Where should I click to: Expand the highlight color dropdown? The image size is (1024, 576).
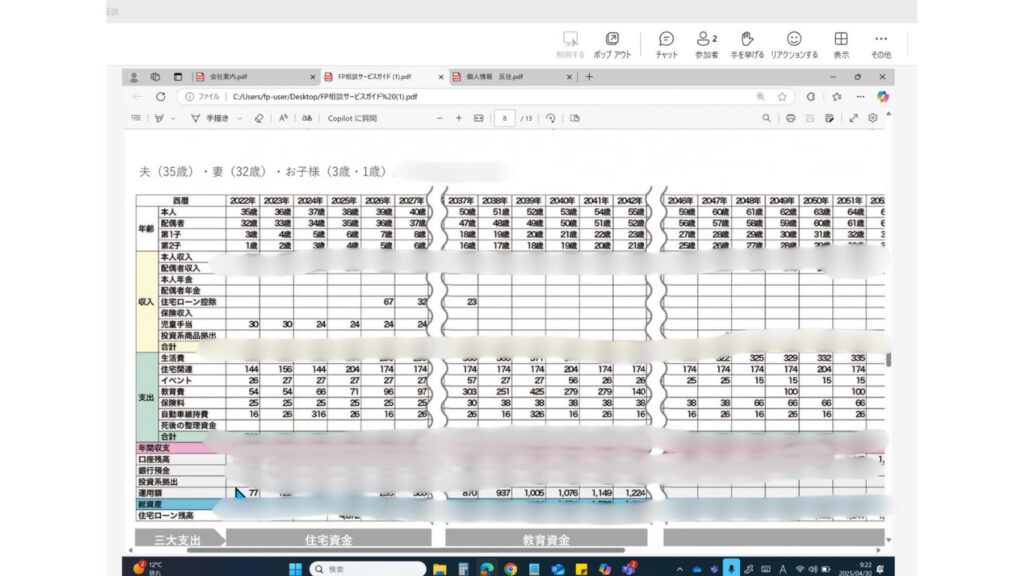[x=173, y=119]
